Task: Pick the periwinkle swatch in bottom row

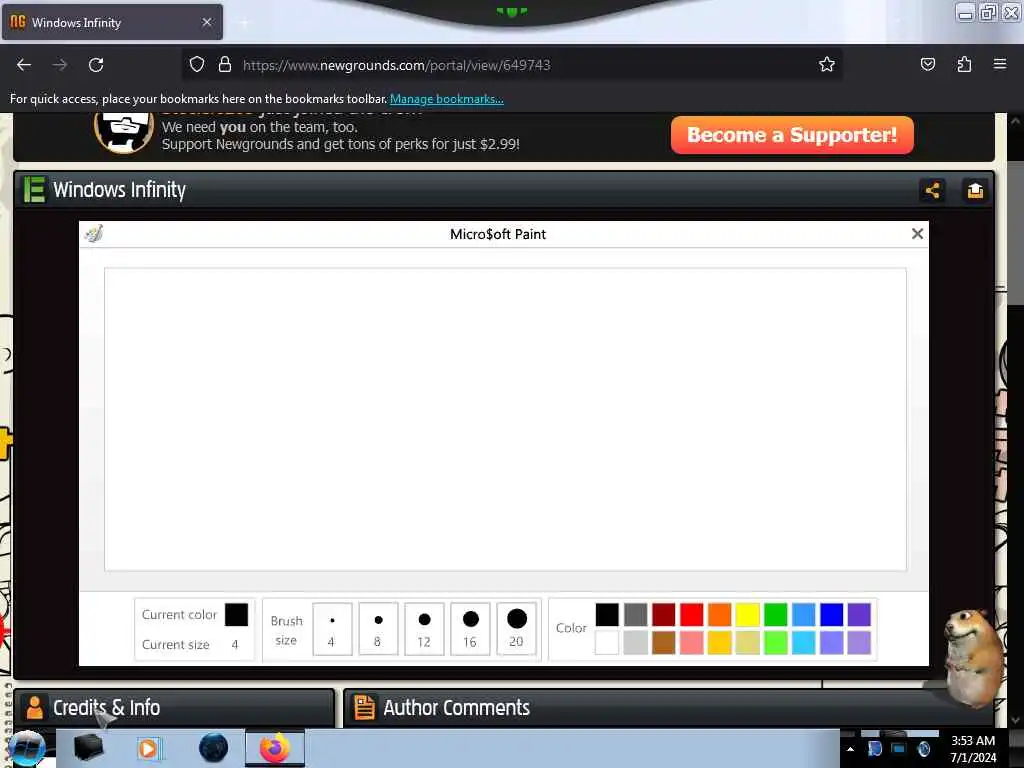Action: coord(831,643)
